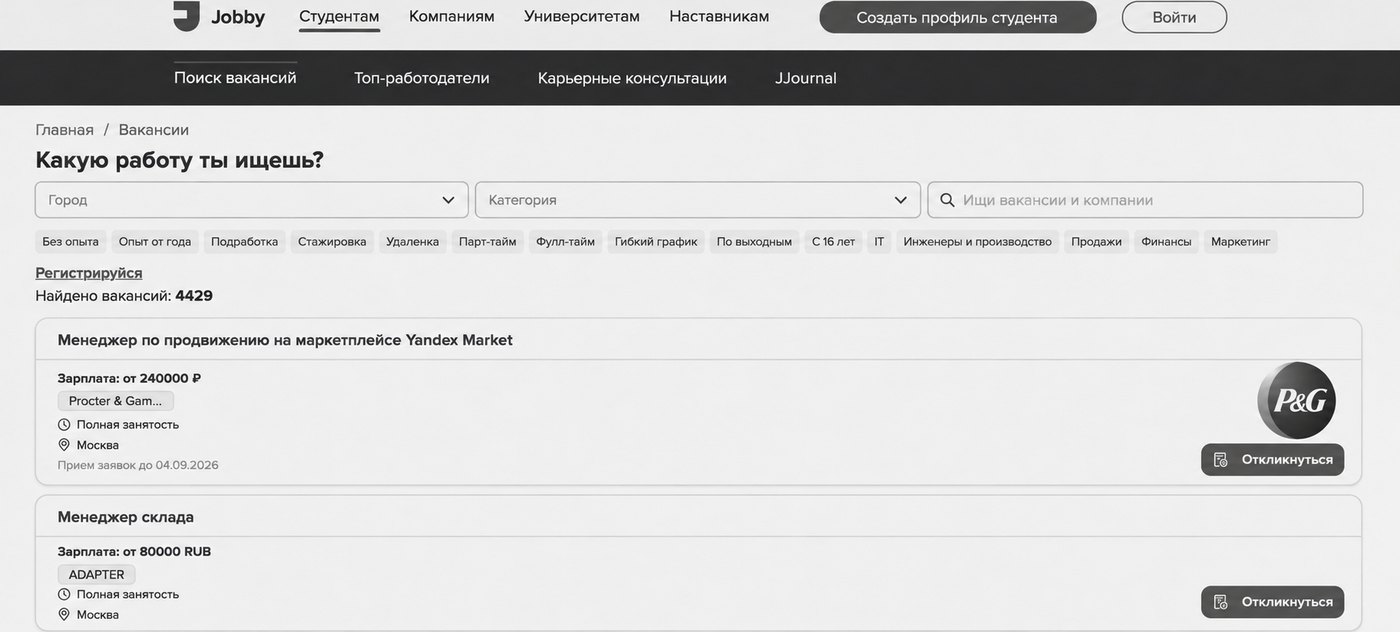Viewport: 1400px width, 632px height.
Task: Toggle the Без опыта filter chip
Action: point(70,242)
